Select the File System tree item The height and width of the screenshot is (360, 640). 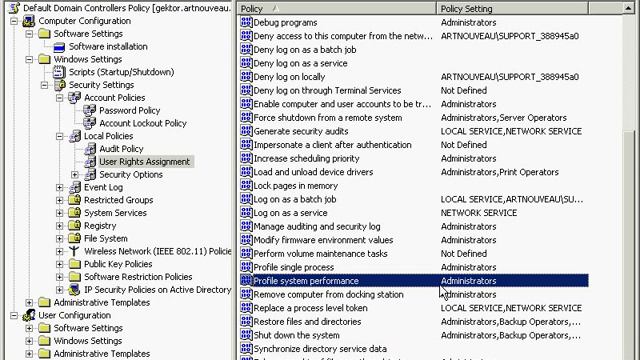click(x=106, y=238)
